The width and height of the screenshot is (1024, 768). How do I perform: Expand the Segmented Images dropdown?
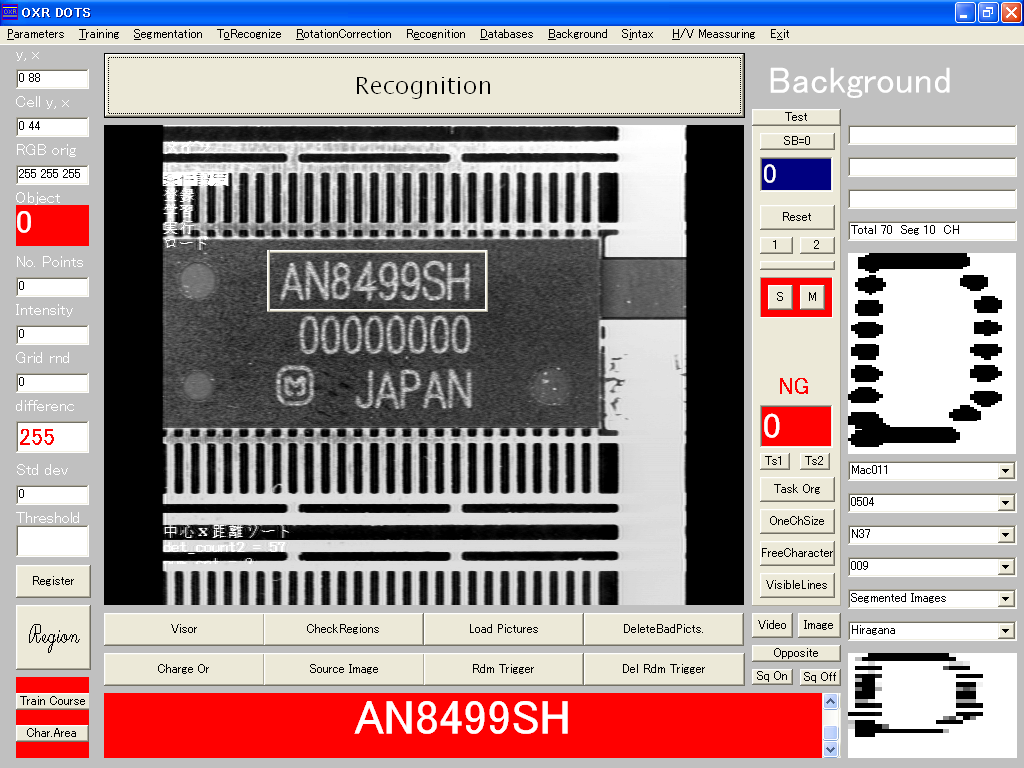1006,599
